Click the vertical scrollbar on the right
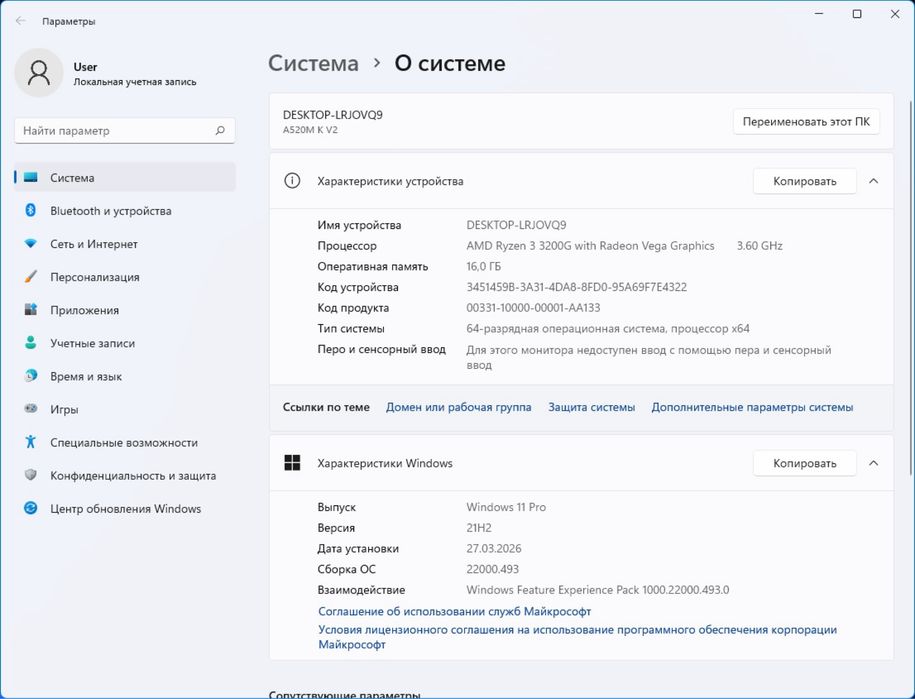 click(x=911, y=286)
